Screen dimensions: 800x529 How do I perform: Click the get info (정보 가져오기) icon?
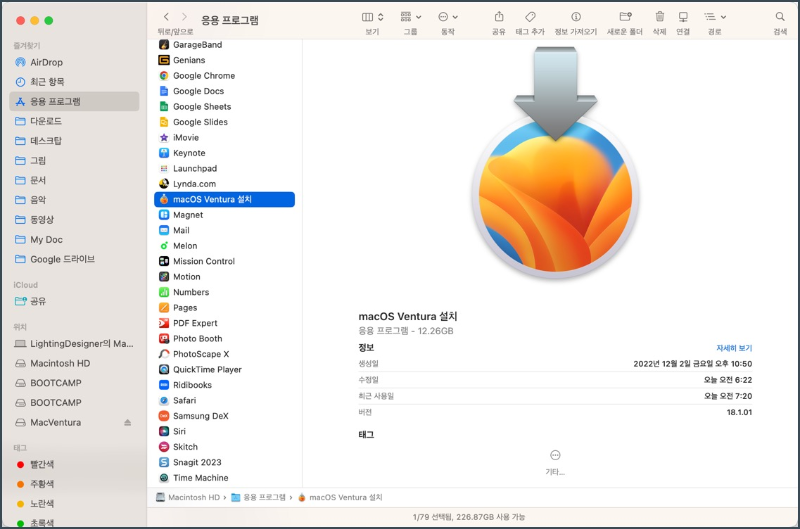pyautogui.click(x=576, y=17)
